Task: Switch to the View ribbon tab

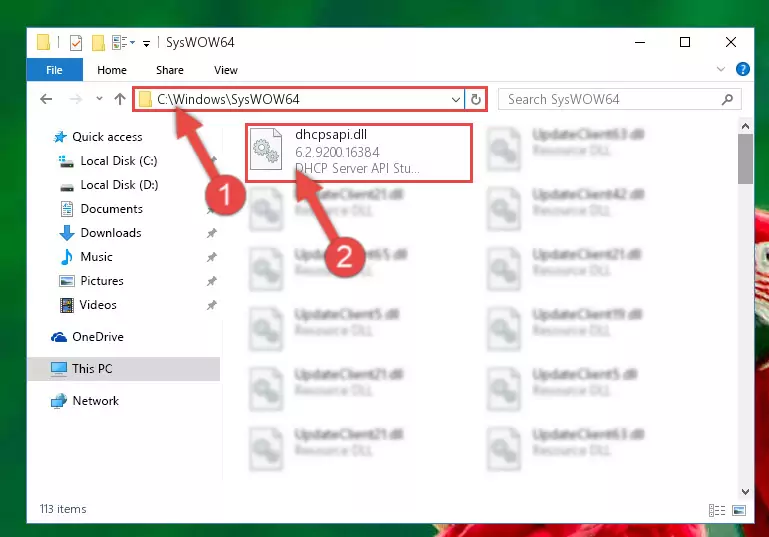Action: (x=226, y=70)
